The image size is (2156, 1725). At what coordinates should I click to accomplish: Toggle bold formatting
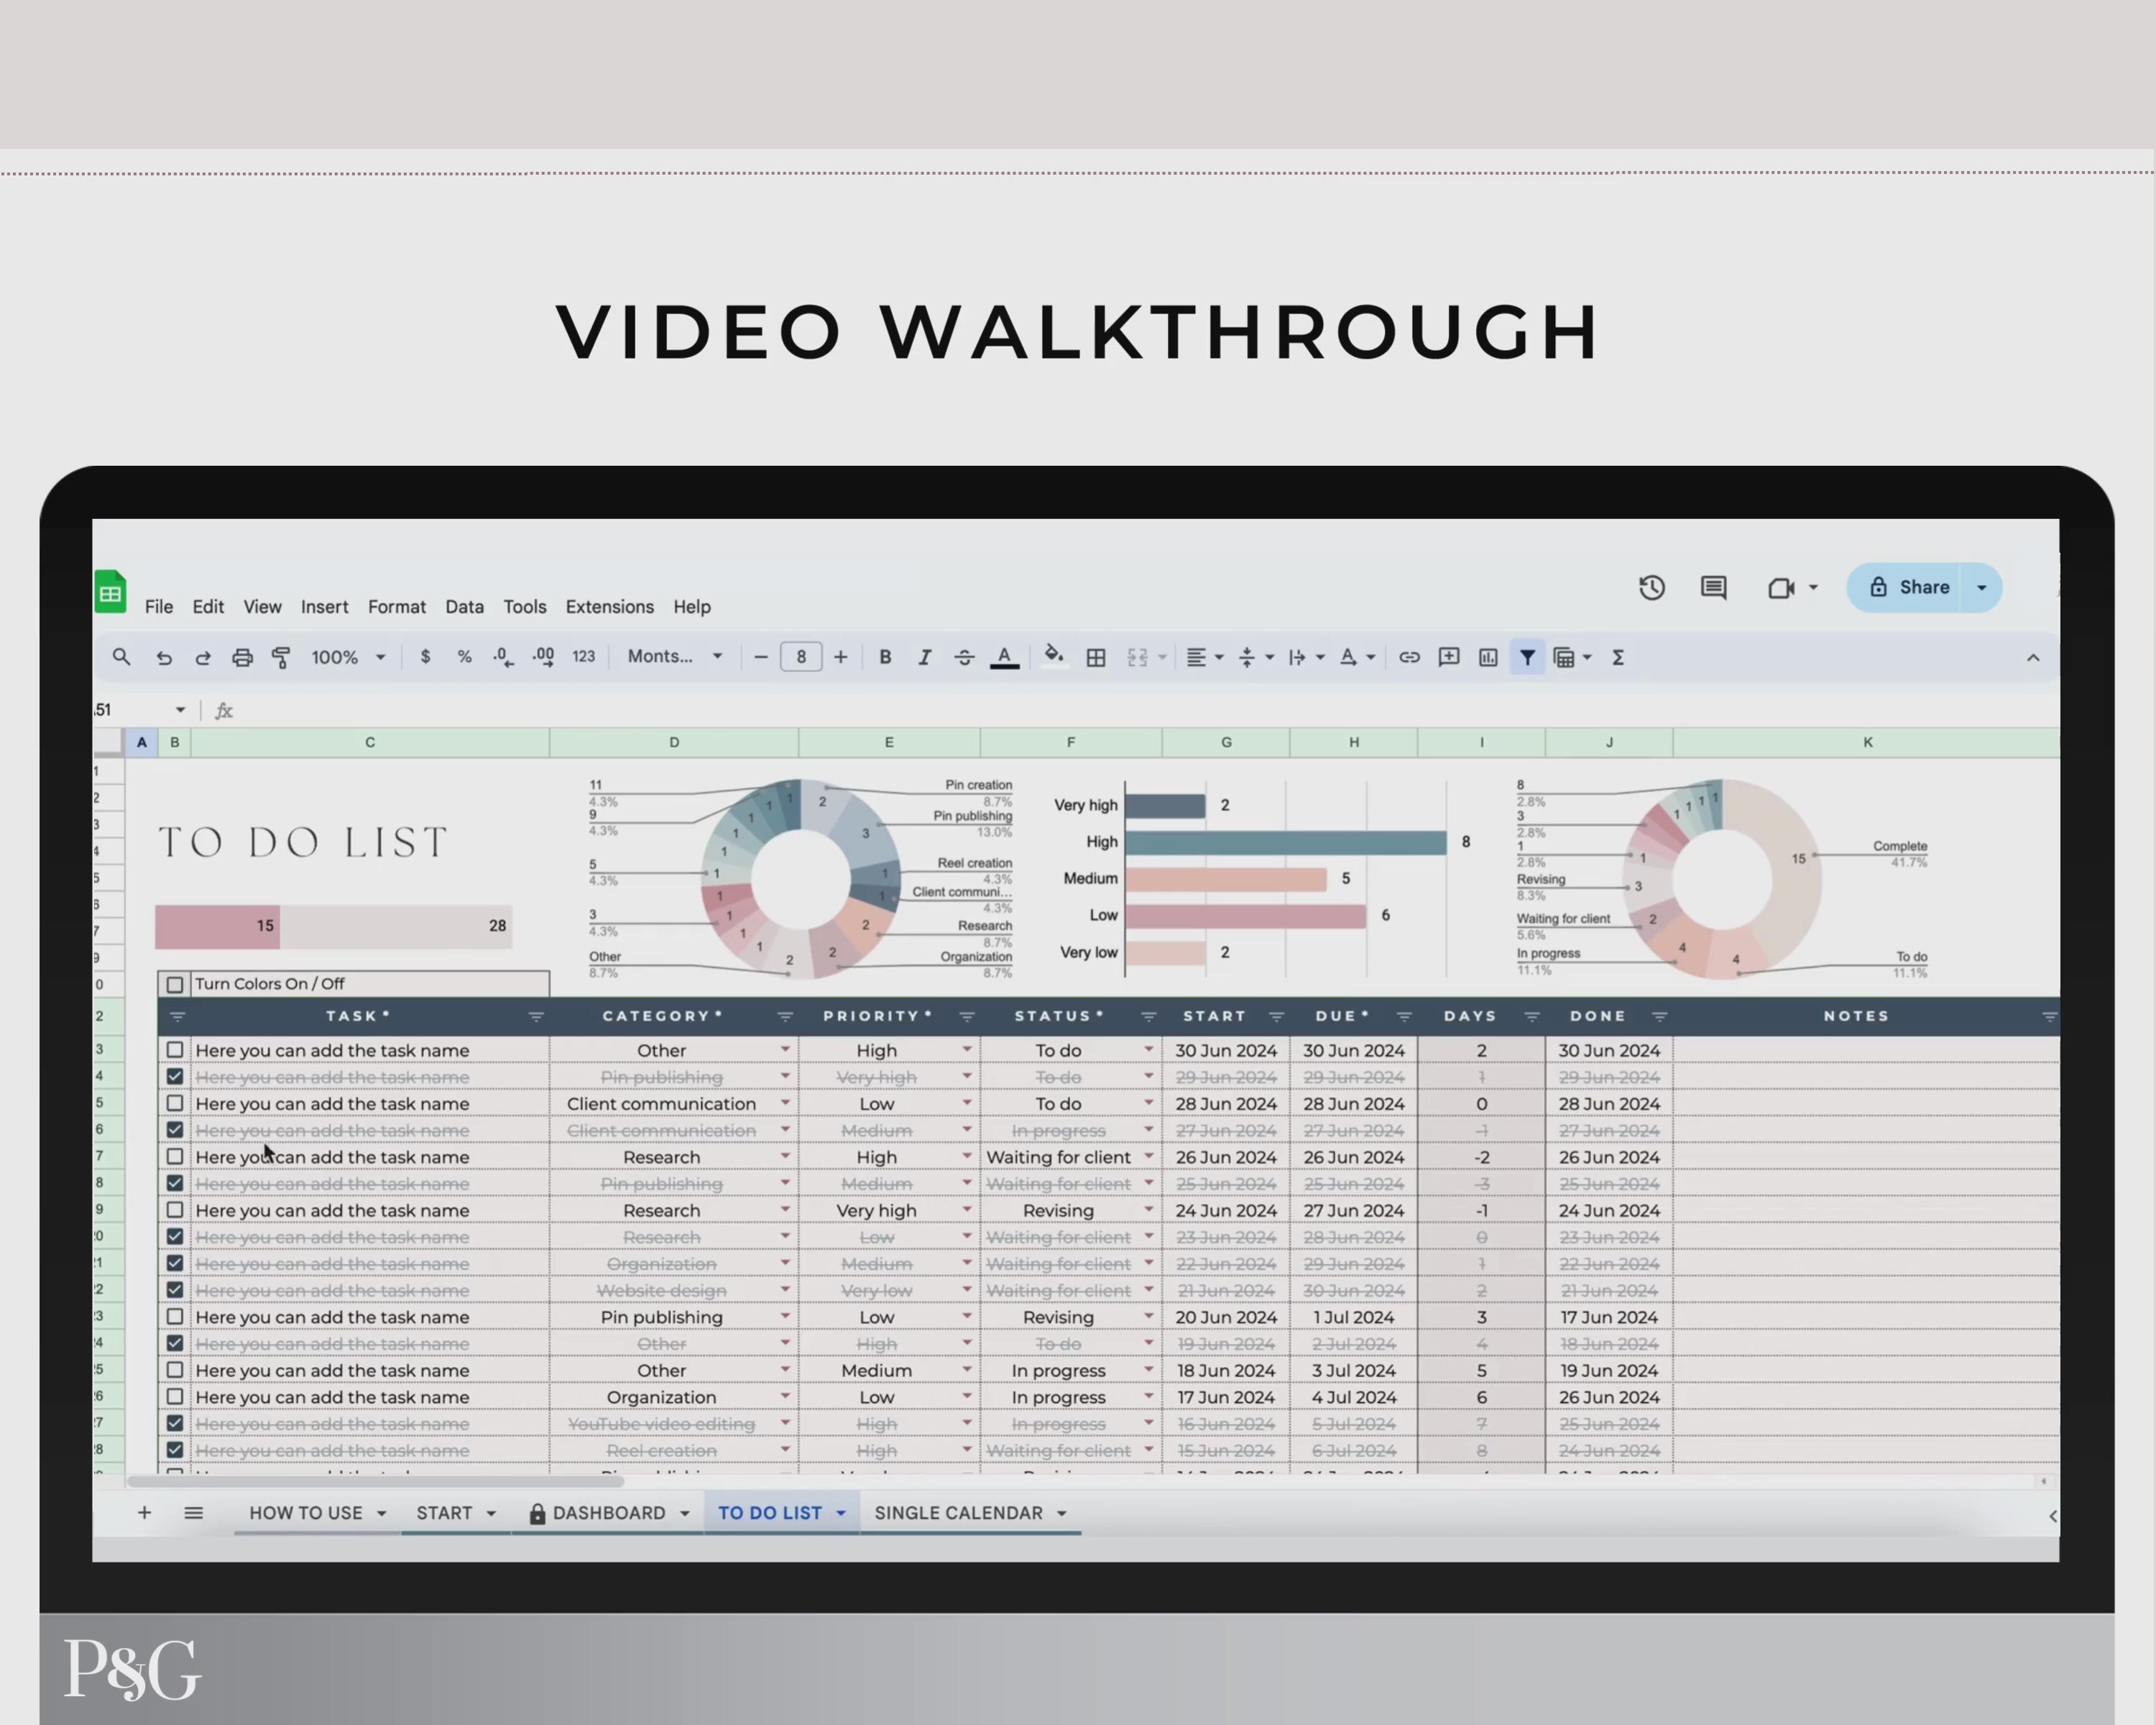point(885,657)
